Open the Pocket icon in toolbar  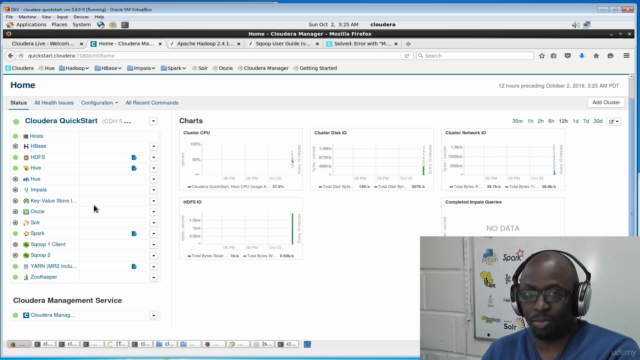point(567,56)
